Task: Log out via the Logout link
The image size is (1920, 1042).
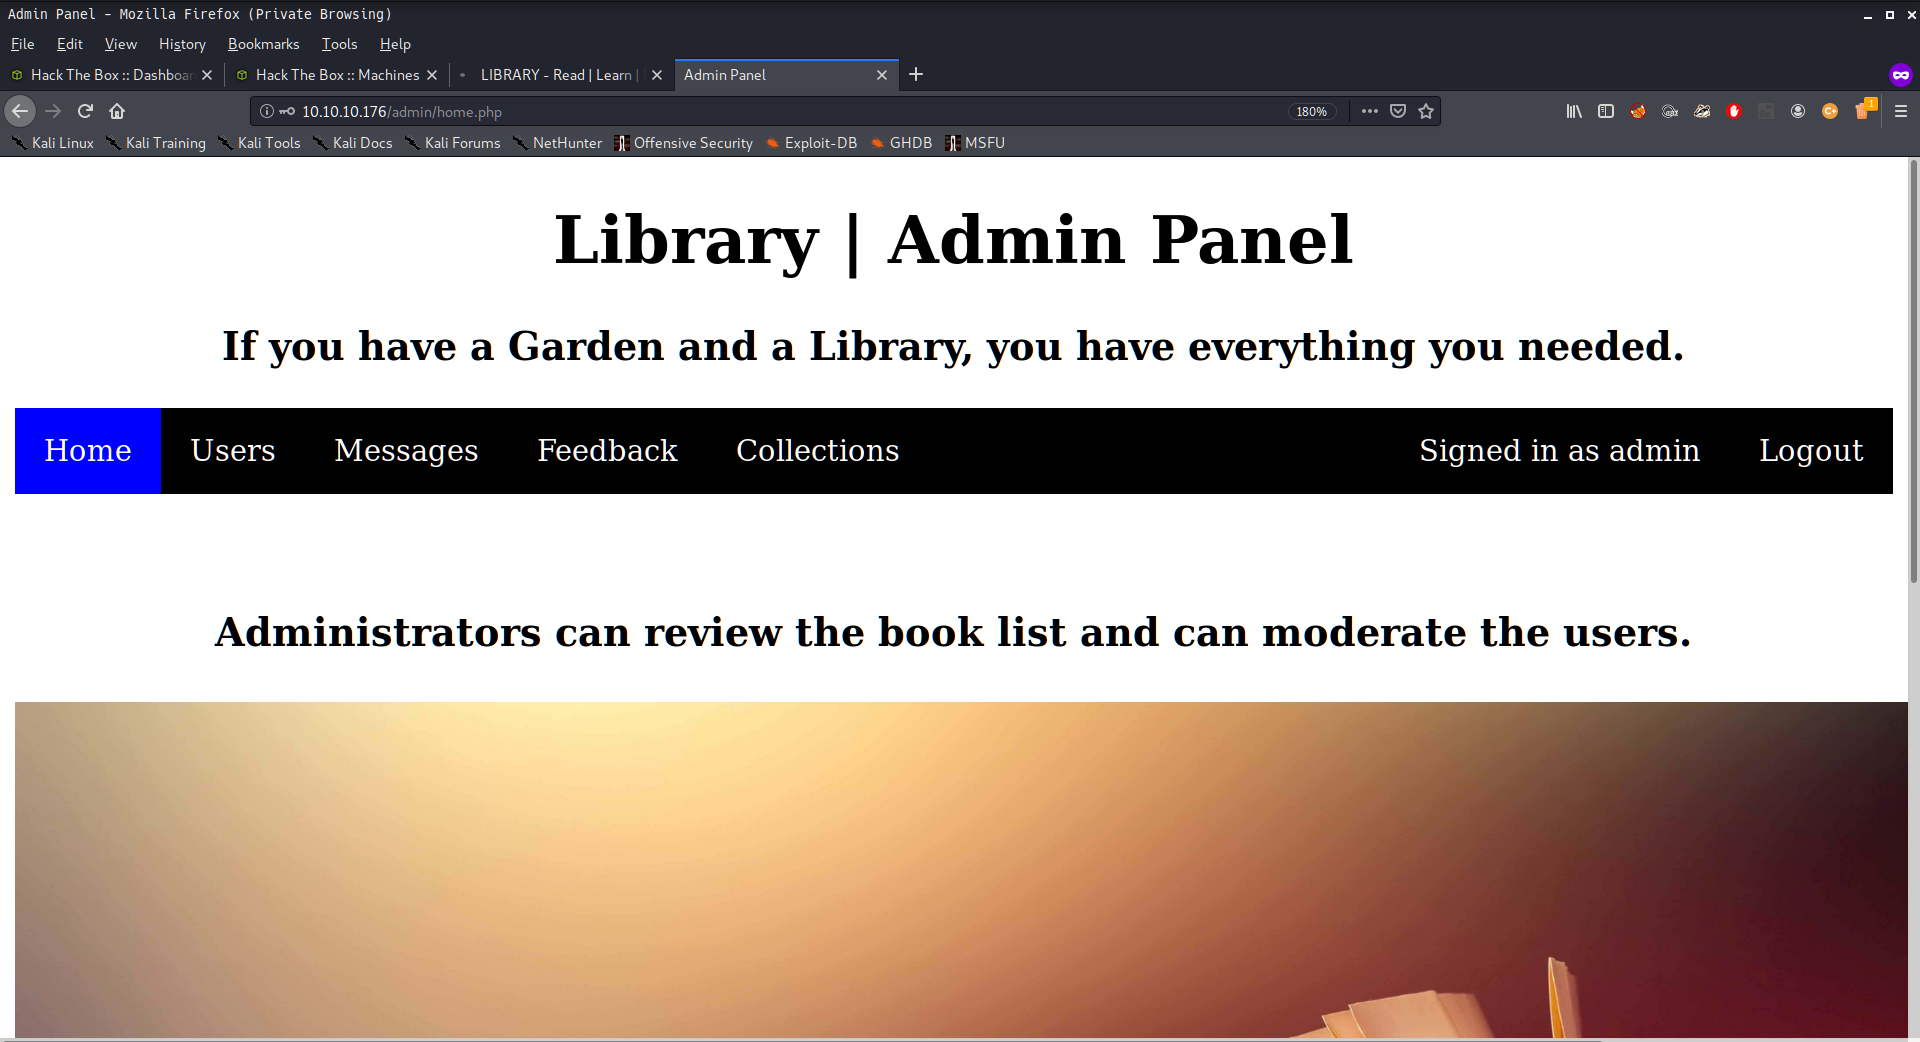Action: click(x=1811, y=451)
